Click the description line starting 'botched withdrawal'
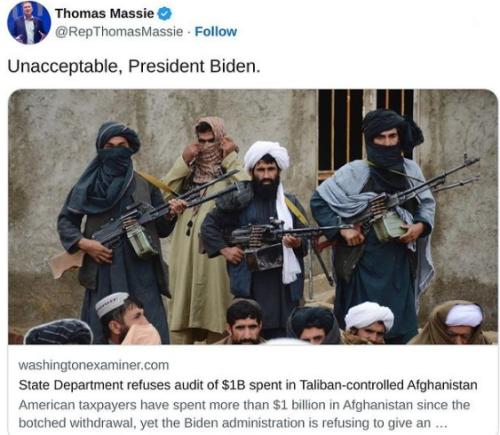500x435 pixels. (x=232, y=423)
